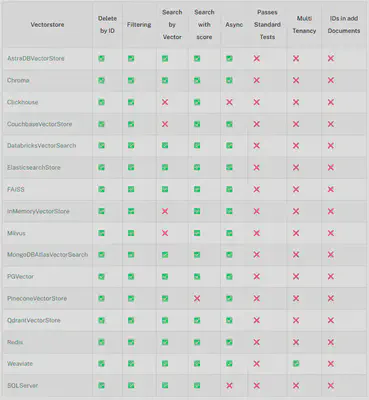
Task: Click the Vectorstore column header
Action: (47, 25)
